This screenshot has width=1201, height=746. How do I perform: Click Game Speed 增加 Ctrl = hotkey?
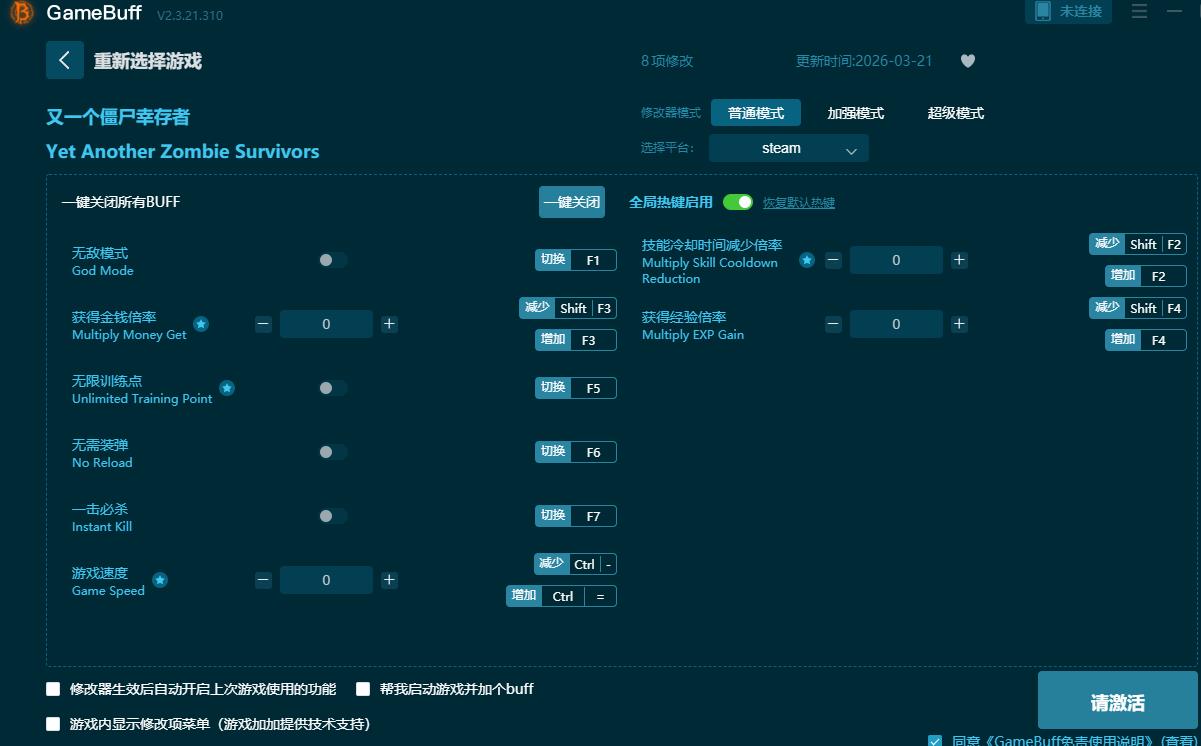click(x=562, y=596)
